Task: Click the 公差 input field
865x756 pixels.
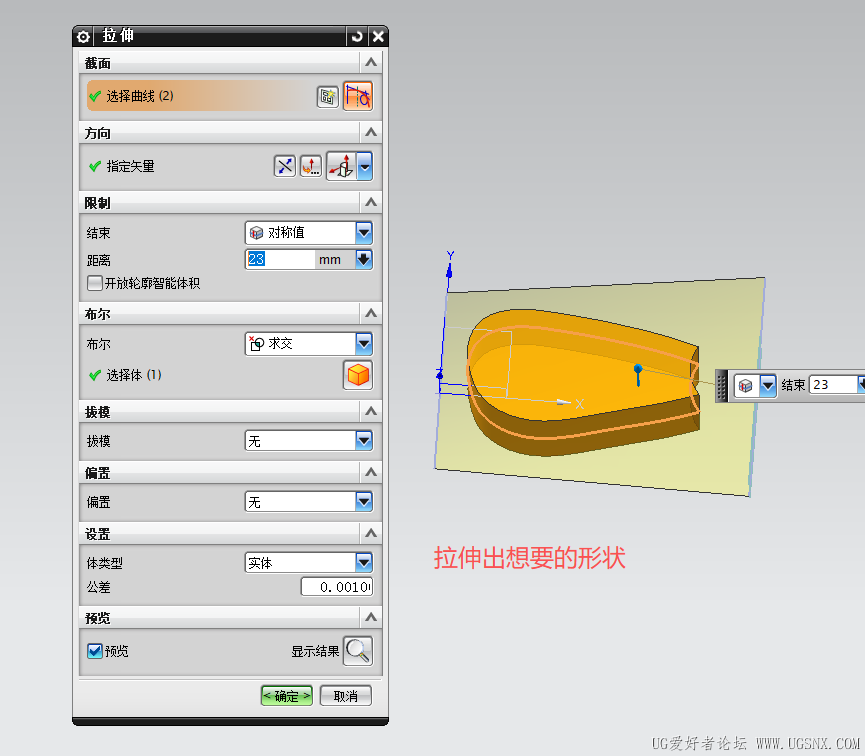Action: coord(337,587)
